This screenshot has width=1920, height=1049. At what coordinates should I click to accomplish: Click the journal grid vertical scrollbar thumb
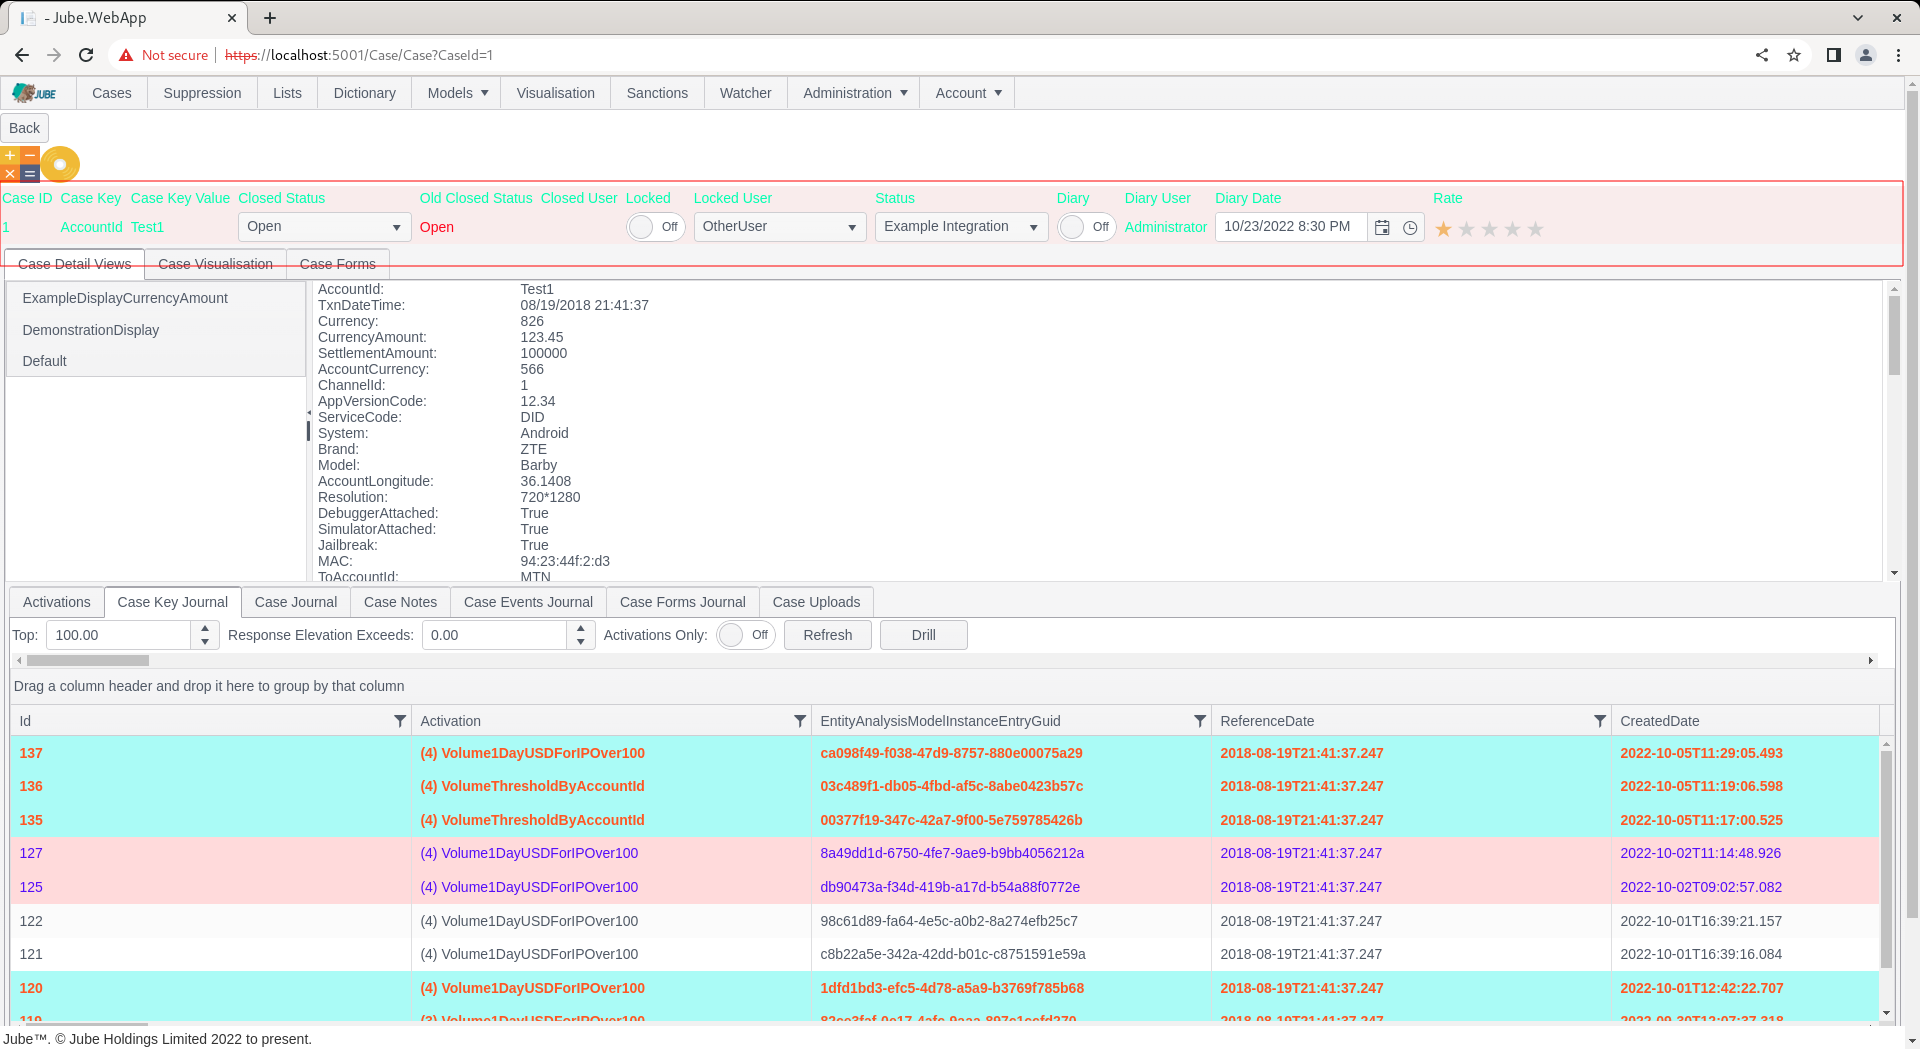tap(1887, 859)
